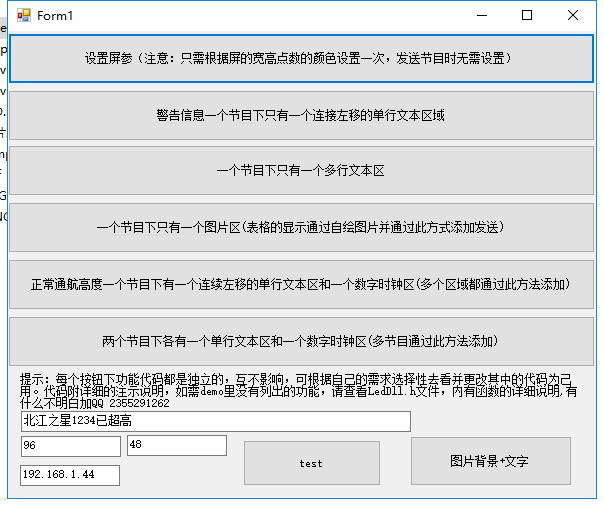Focus the input field with value 48

click(x=177, y=446)
